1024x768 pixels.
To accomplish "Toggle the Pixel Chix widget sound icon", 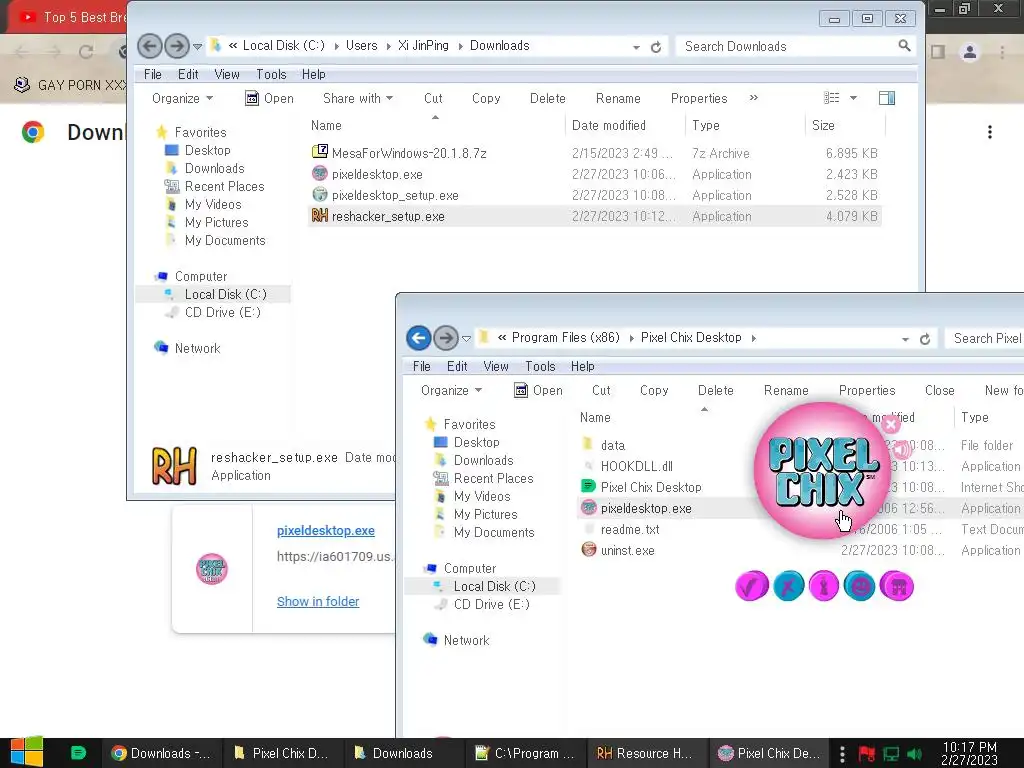I will coord(903,449).
